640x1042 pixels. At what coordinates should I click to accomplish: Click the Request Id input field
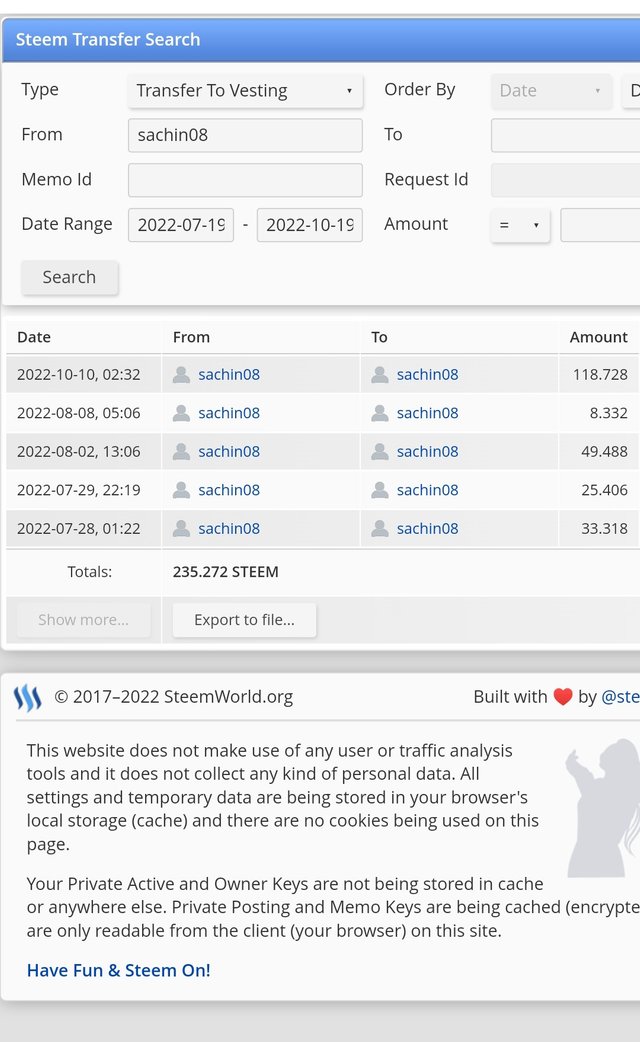point(566,180)
